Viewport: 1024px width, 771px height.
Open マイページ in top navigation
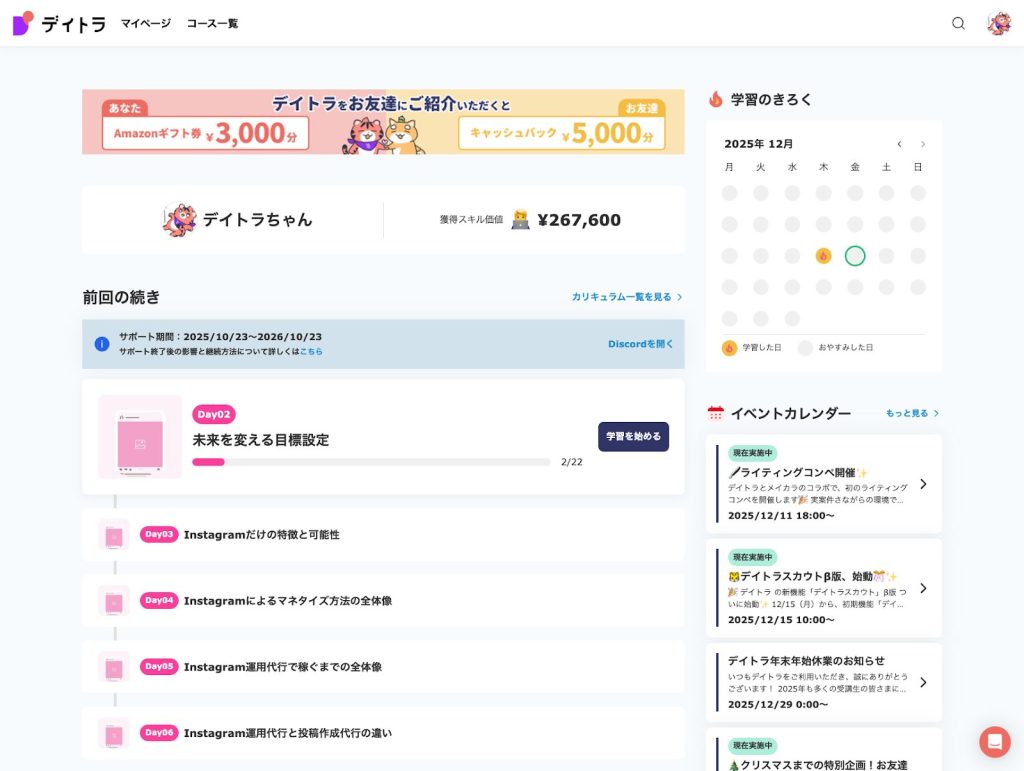[x=145, y=23]
